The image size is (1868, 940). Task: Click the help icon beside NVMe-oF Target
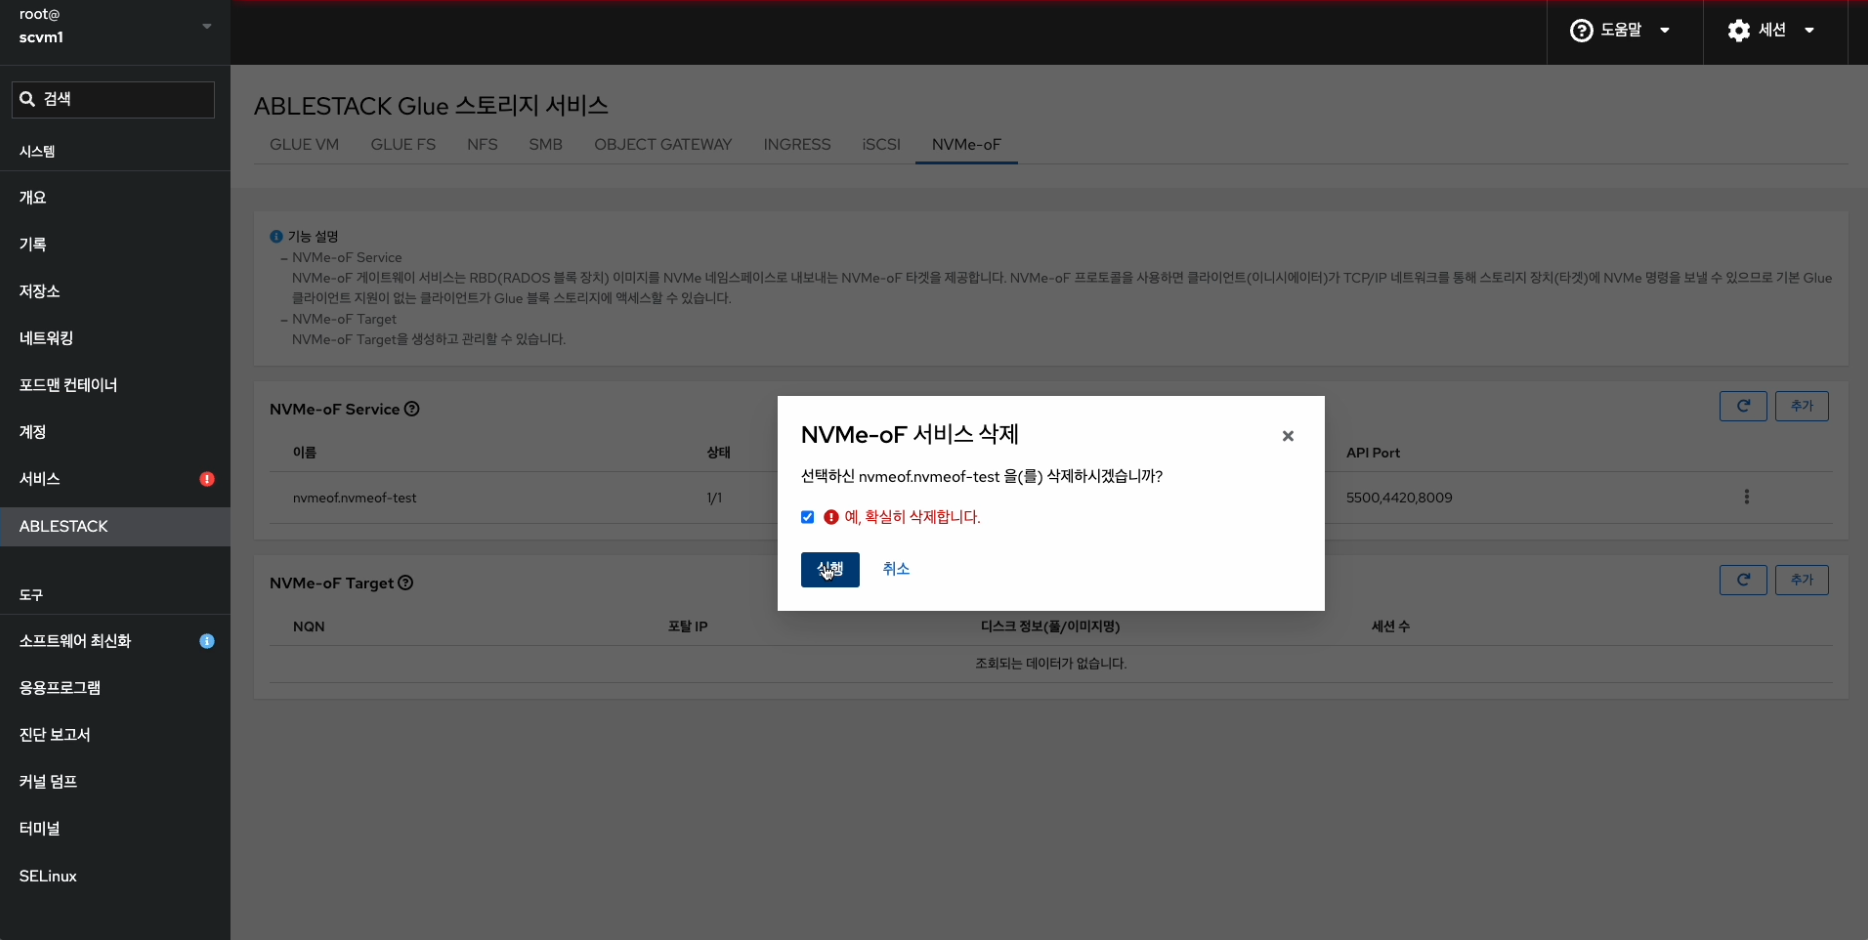coord(406,583)
